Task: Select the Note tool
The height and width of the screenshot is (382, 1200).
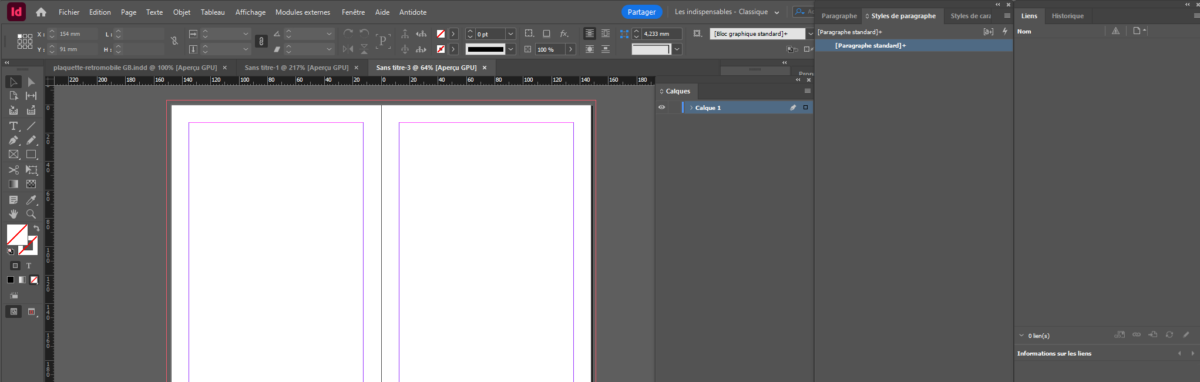Action: click(14, 200)
